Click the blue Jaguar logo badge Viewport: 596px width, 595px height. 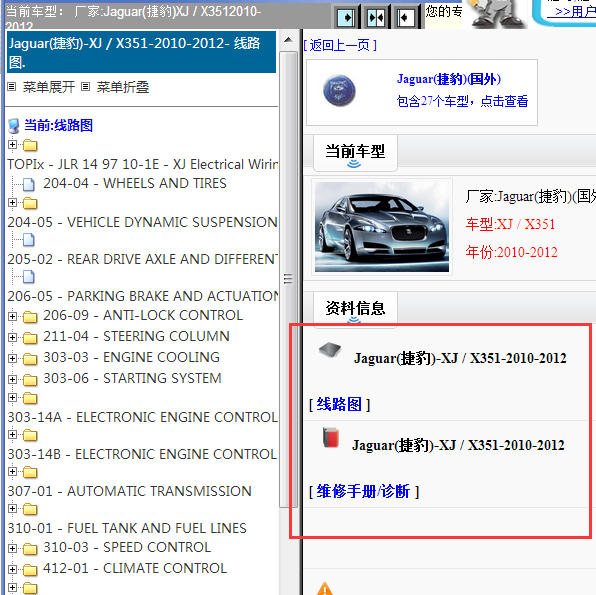point(339,90)
